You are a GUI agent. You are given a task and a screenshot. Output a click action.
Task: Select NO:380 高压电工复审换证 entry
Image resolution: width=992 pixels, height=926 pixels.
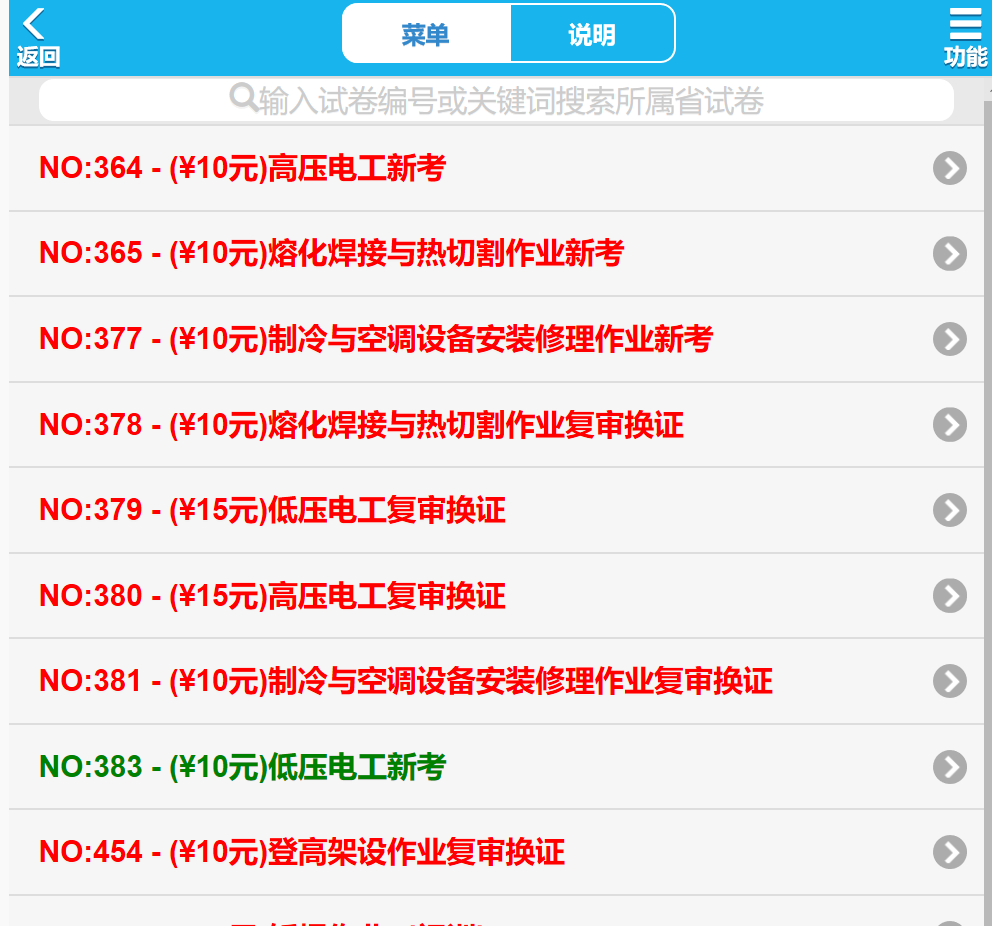[272, 597]
